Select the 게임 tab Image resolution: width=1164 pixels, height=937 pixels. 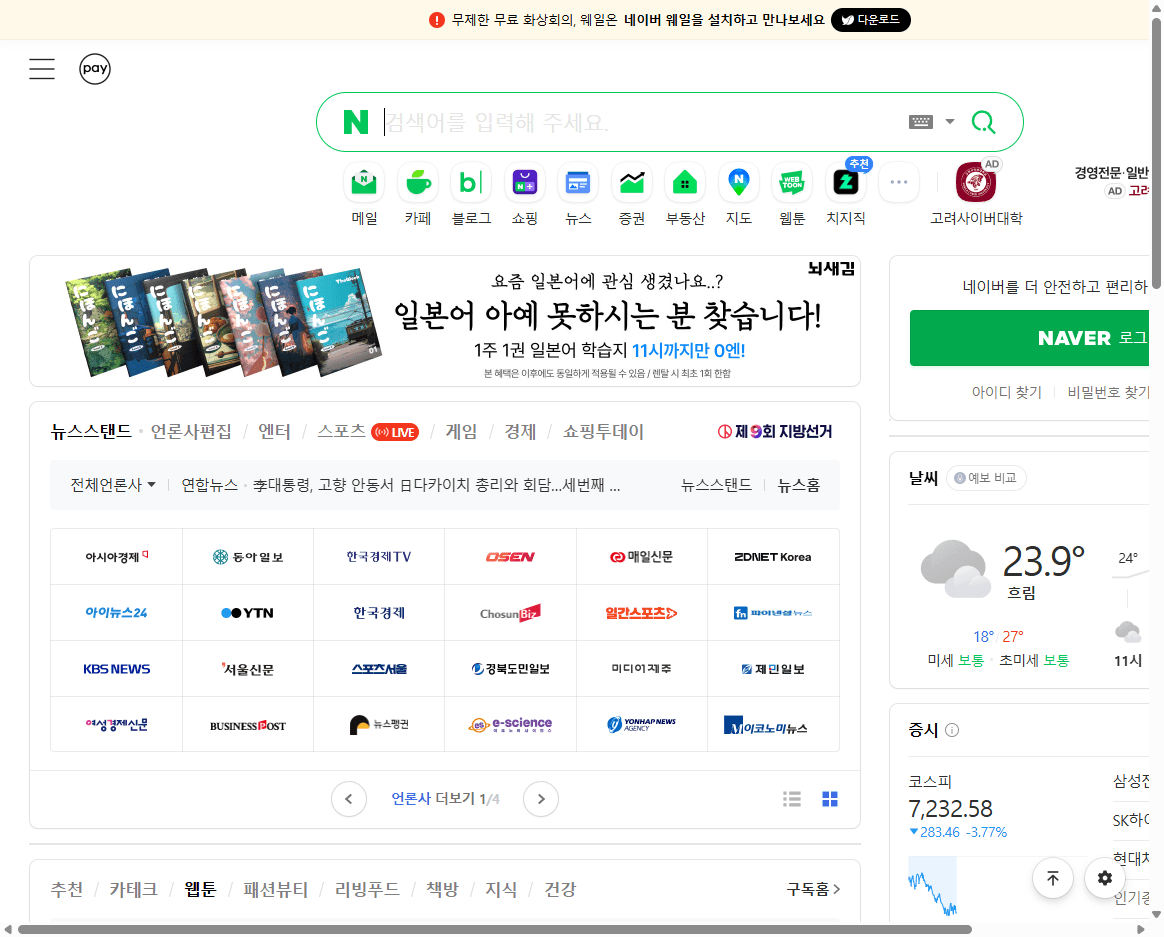point(461,431)
